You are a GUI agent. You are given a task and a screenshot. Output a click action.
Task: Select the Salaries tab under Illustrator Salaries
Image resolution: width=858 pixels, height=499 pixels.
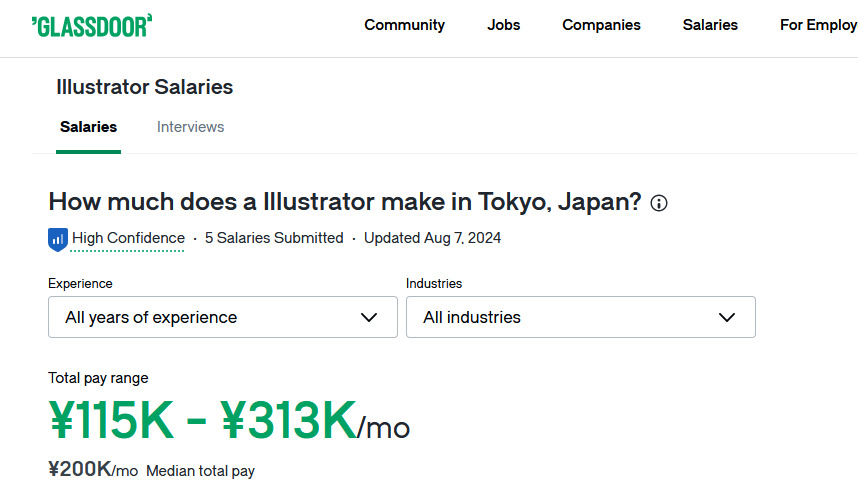(88, 127)
